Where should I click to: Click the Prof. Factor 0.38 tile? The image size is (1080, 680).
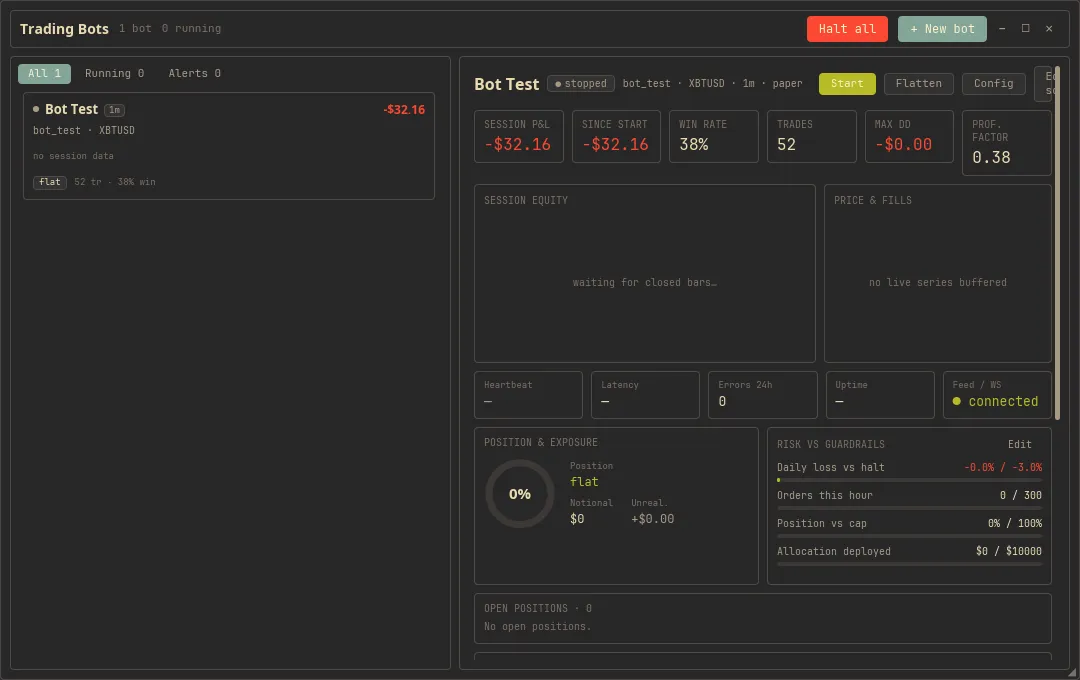[1007, 143]
